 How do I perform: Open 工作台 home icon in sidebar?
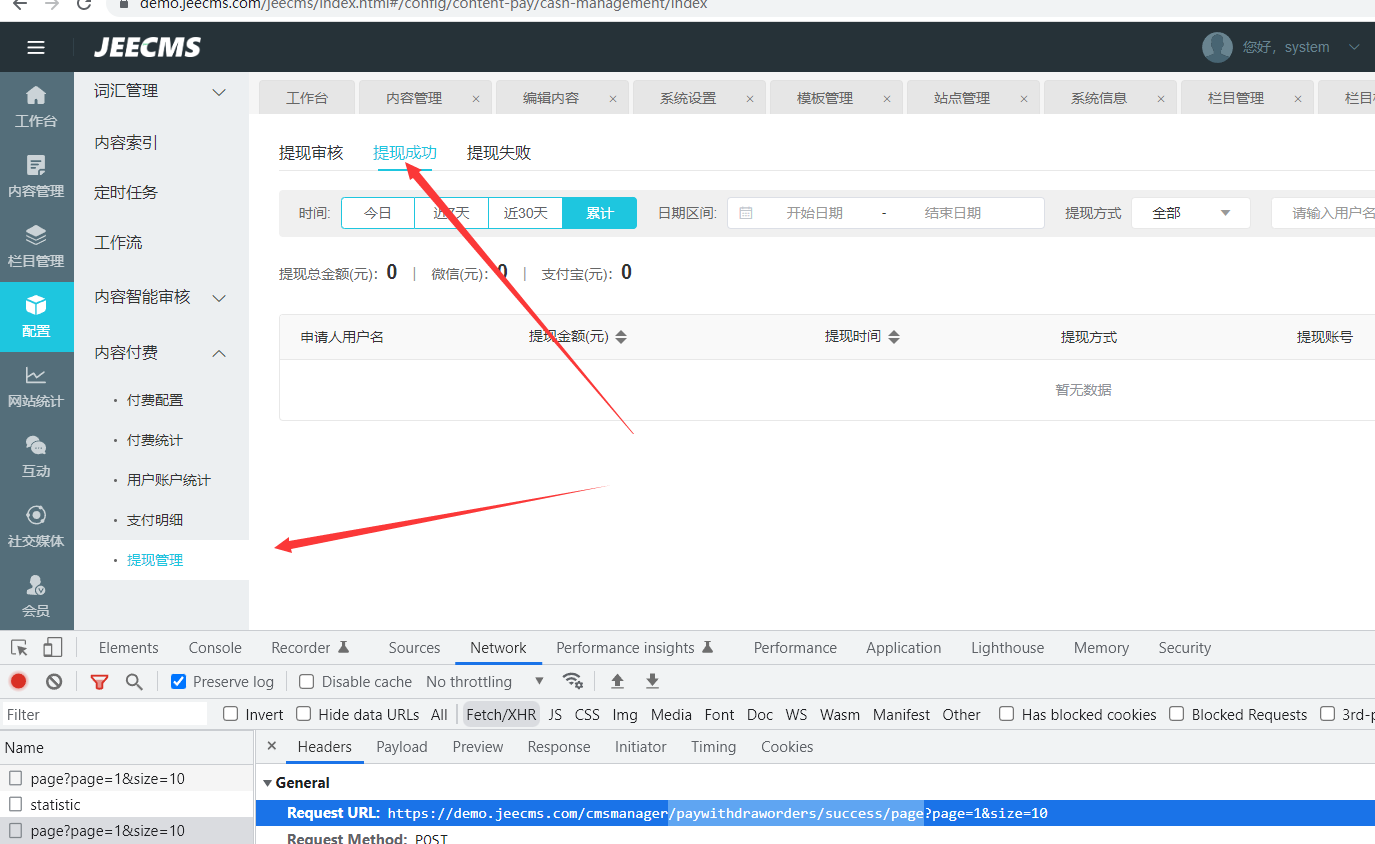36,106
